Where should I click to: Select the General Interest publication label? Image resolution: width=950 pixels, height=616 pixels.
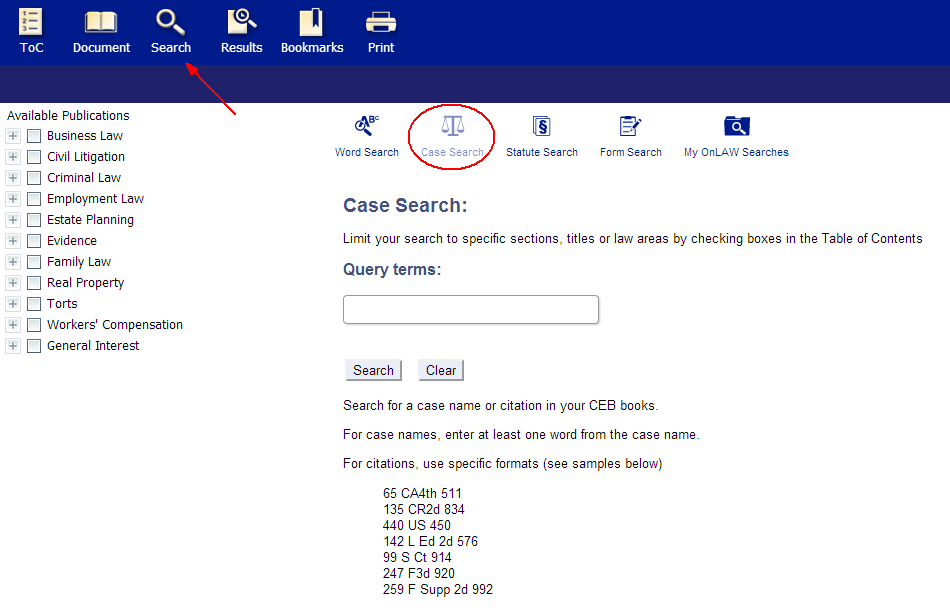(93, 346)
